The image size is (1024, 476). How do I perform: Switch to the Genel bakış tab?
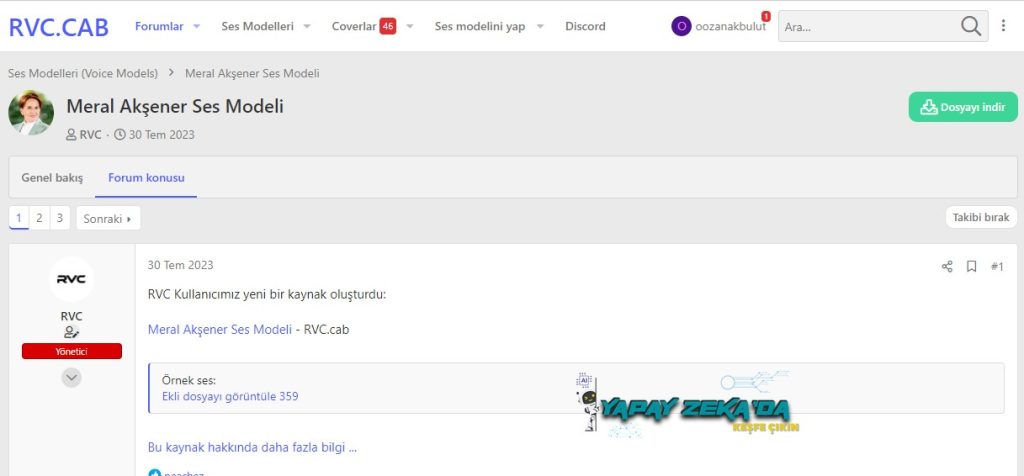52,178
